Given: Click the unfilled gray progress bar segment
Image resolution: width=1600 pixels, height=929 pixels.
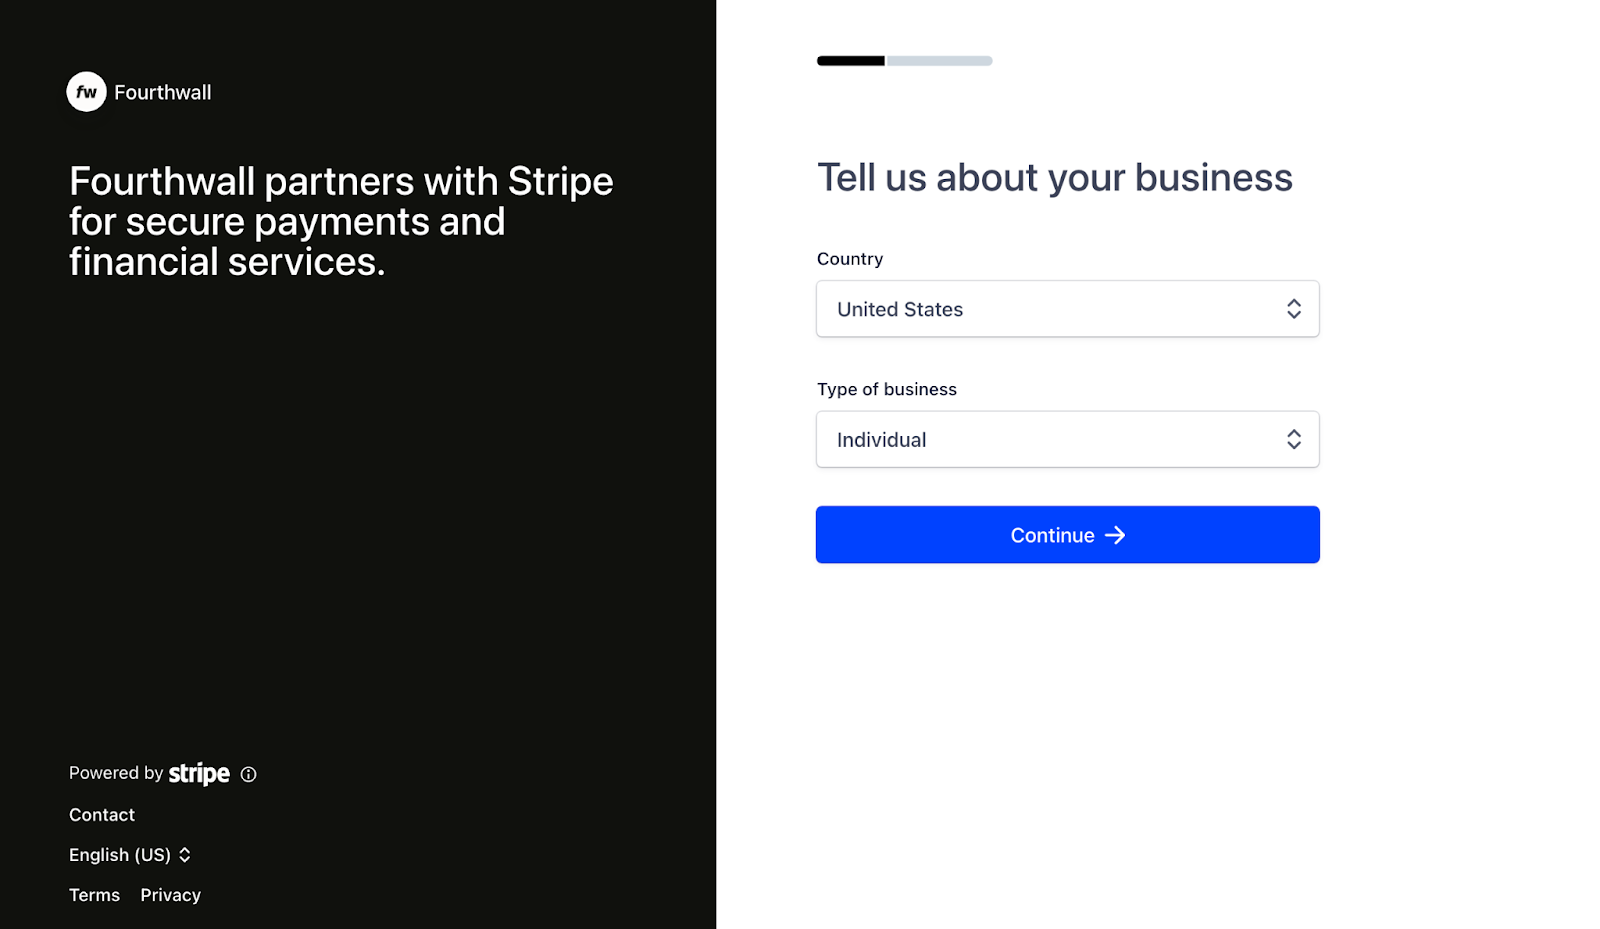Looking at the screenshot, I should pyautogui.click(x=939, y=61).
